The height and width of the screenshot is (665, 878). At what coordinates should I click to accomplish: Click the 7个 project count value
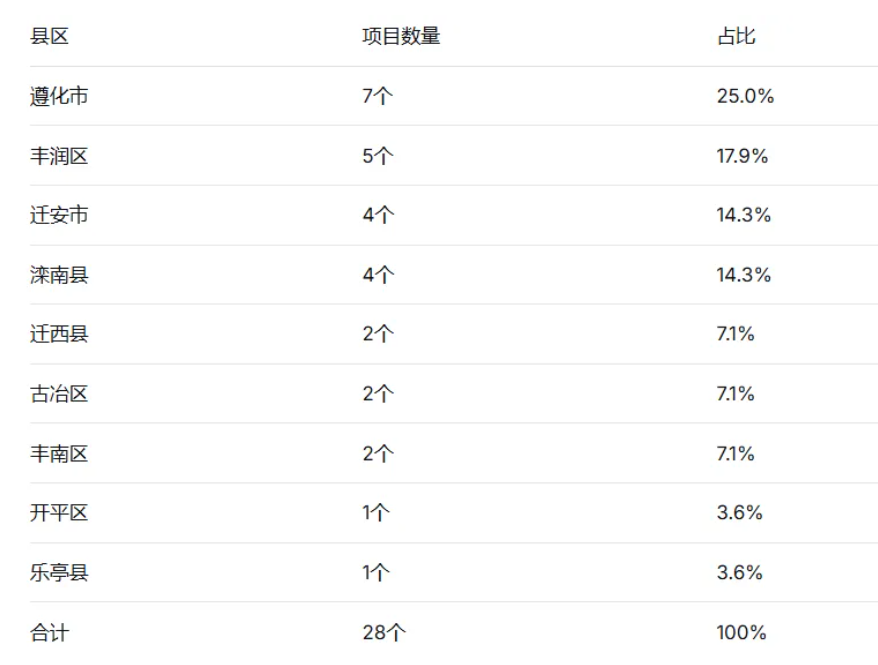[x=378, y=96]
